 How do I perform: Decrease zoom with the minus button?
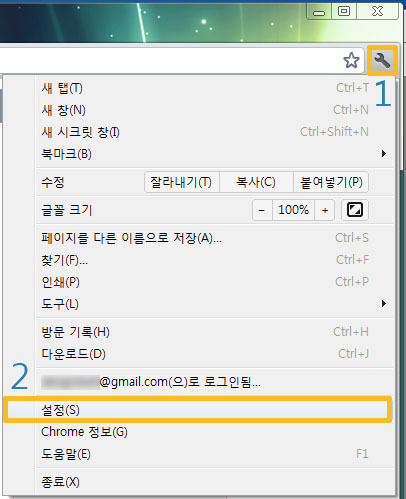(262, 210)
